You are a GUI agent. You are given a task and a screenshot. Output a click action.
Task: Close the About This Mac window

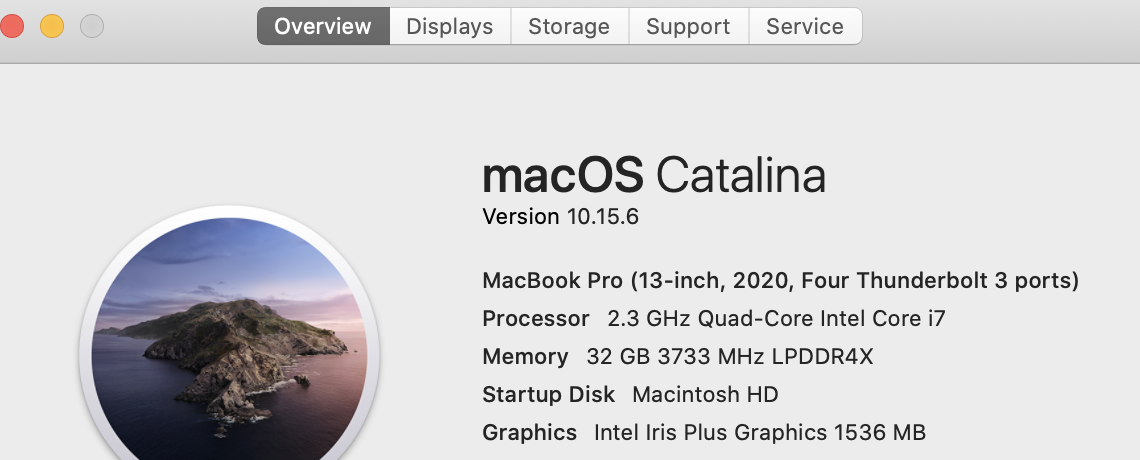coord(11,26)
